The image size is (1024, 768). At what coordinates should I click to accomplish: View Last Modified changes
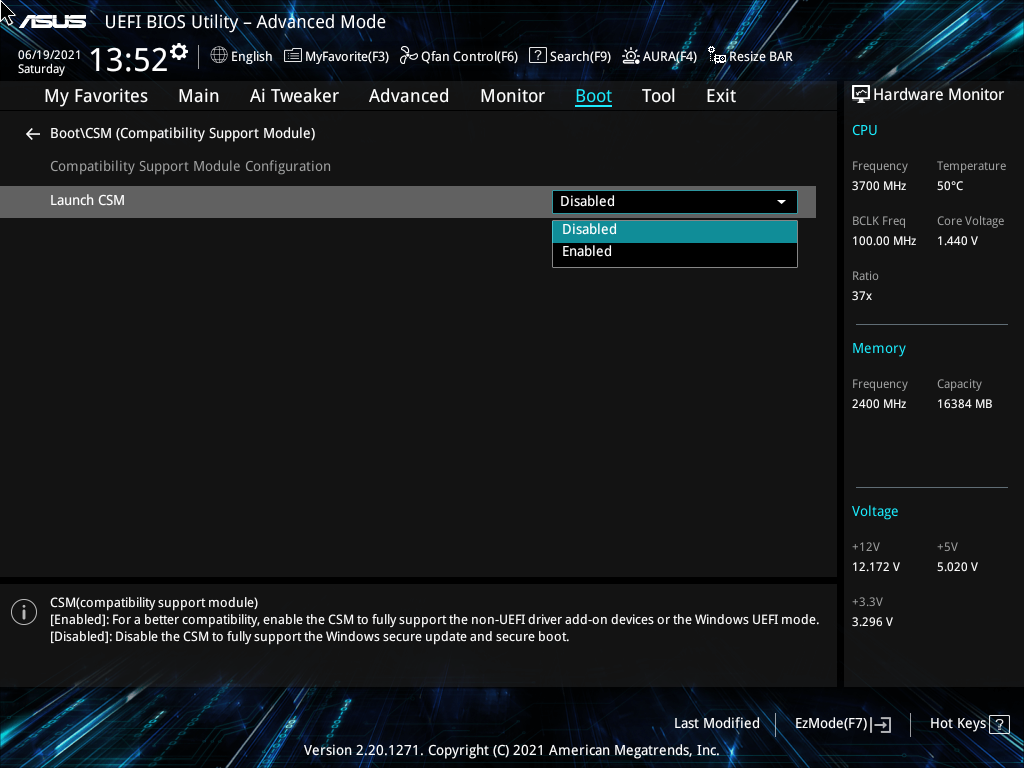tap(717, 723)
